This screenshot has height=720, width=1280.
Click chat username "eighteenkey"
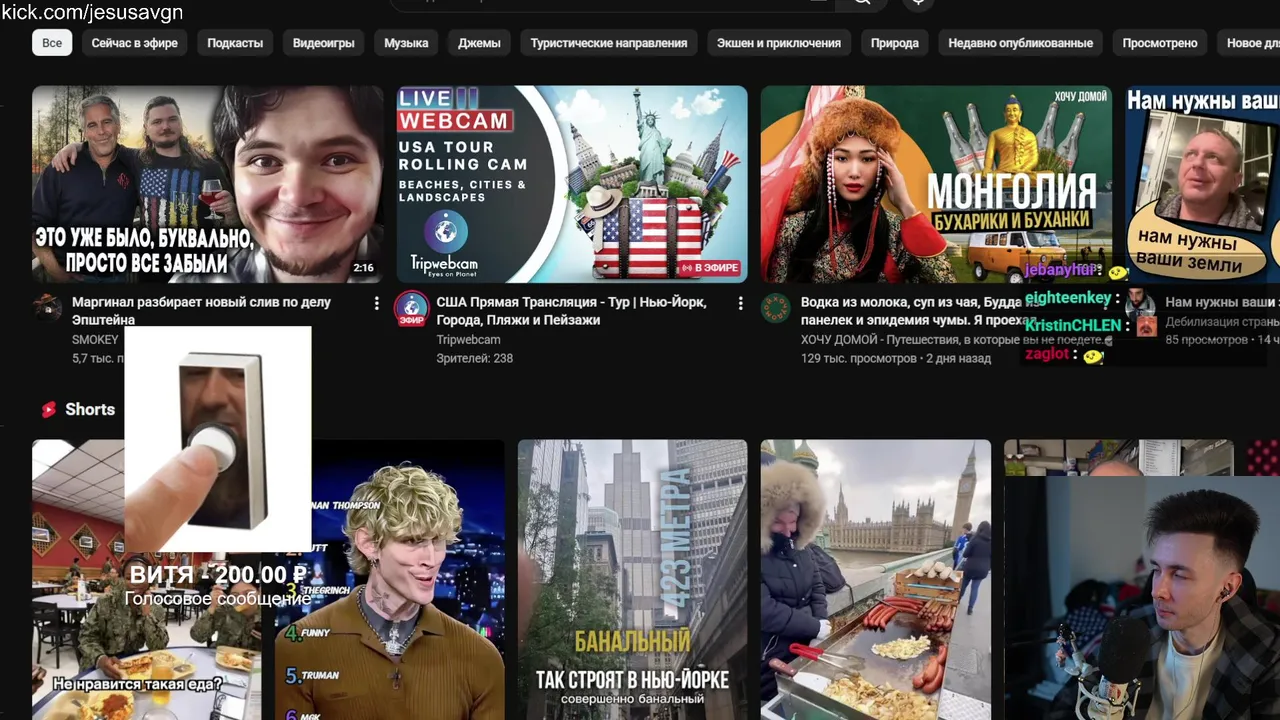tap(1068, 298)
